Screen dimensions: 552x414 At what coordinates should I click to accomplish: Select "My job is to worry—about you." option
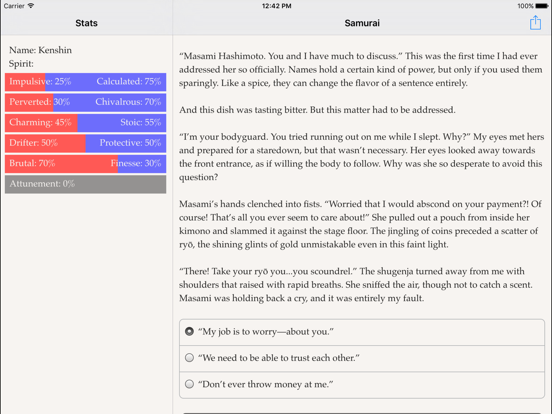click(x=362, y=332)
